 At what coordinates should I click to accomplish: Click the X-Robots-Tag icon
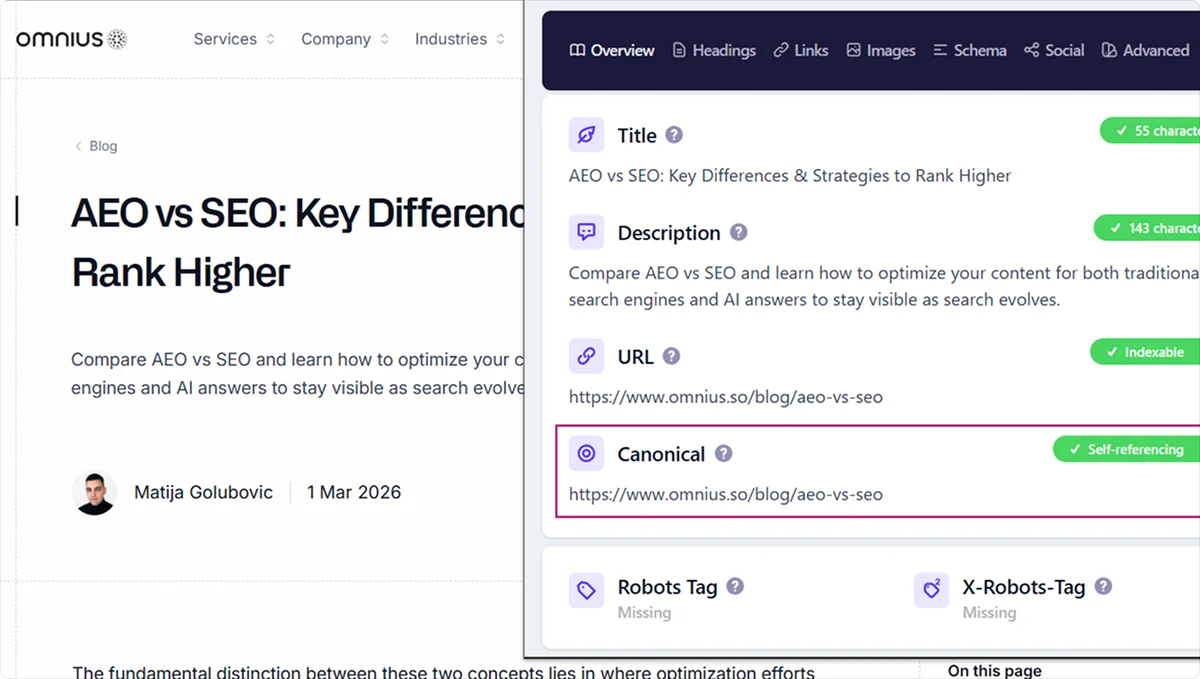[931, 590]
